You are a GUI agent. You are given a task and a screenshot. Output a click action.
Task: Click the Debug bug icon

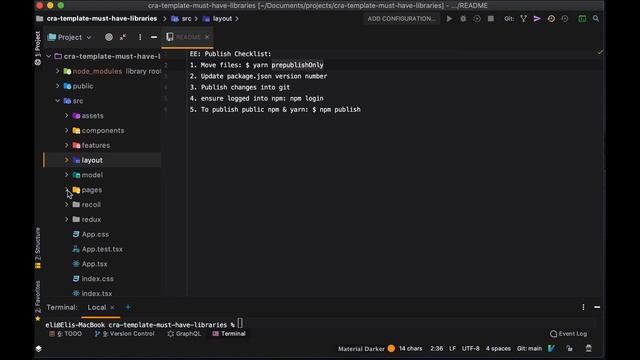[463, 19]
